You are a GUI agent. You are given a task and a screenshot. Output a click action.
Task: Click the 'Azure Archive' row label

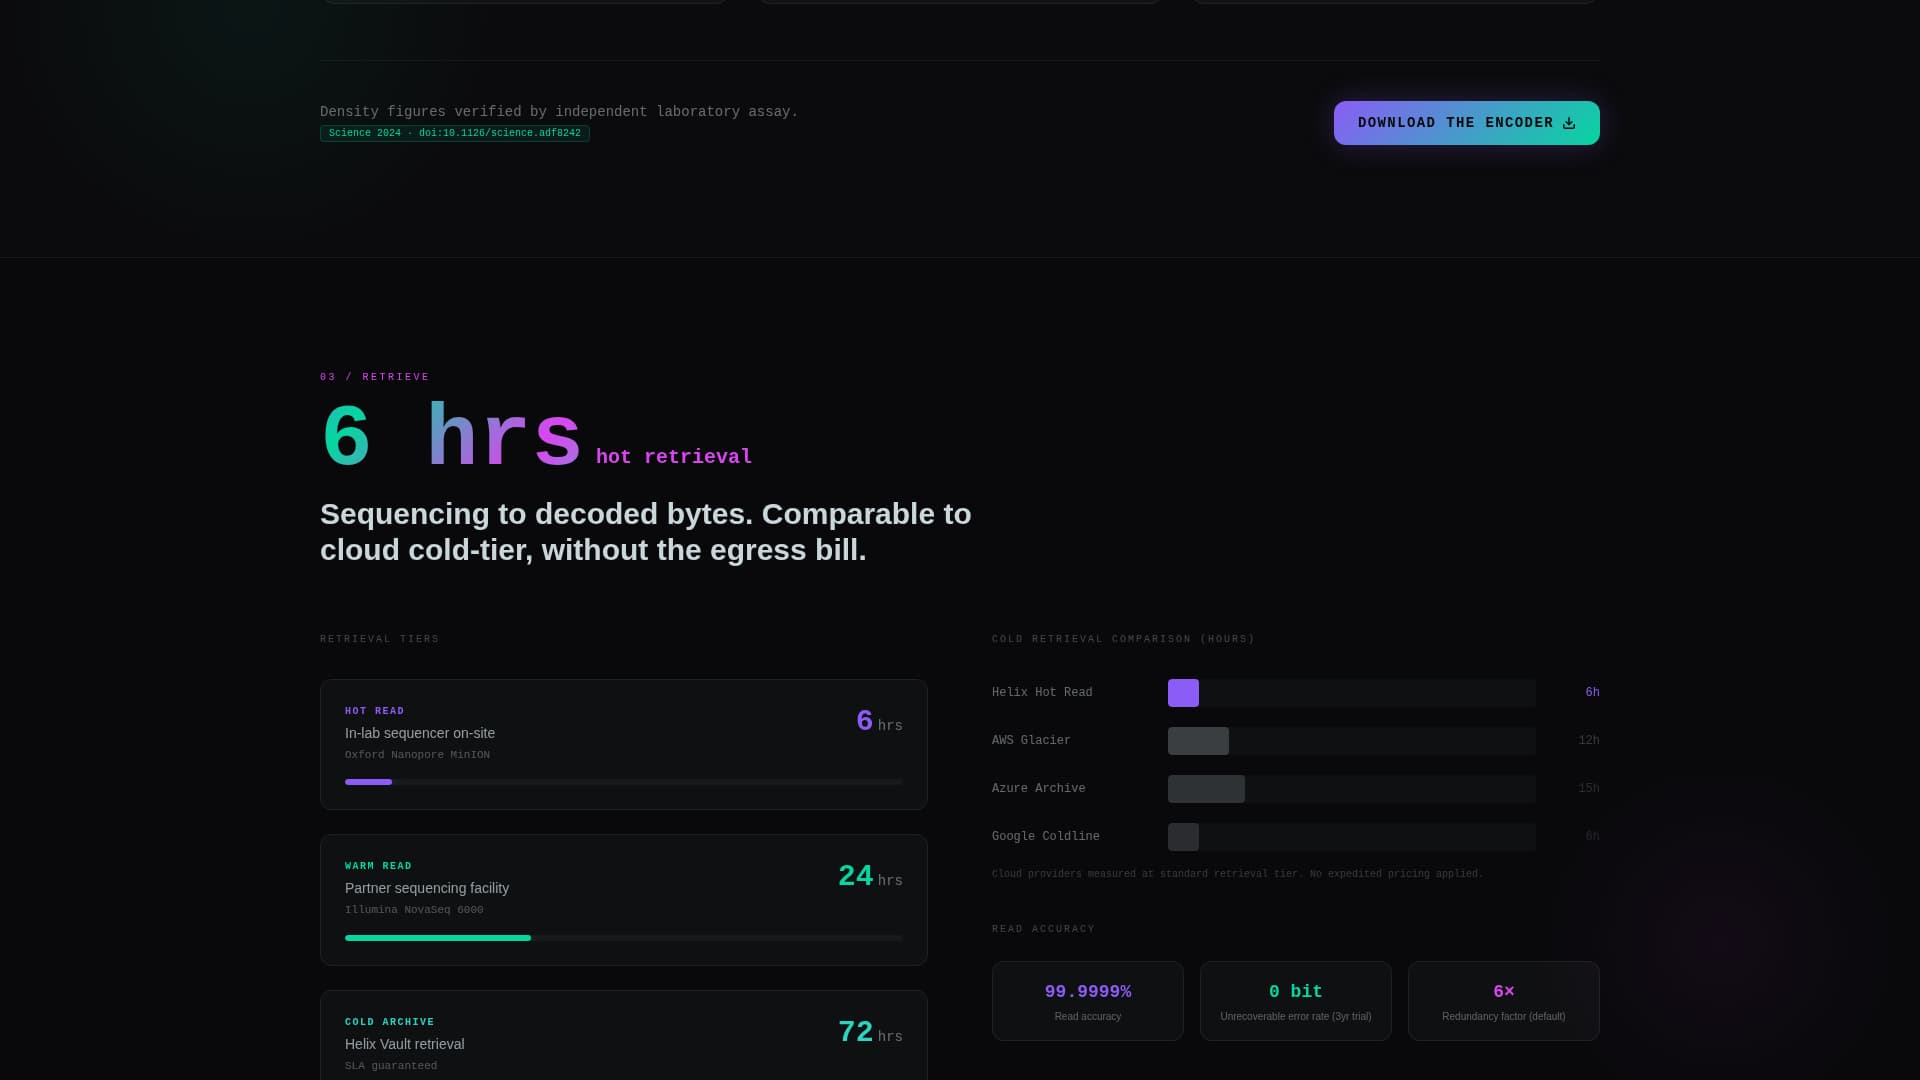(1039, 788)
